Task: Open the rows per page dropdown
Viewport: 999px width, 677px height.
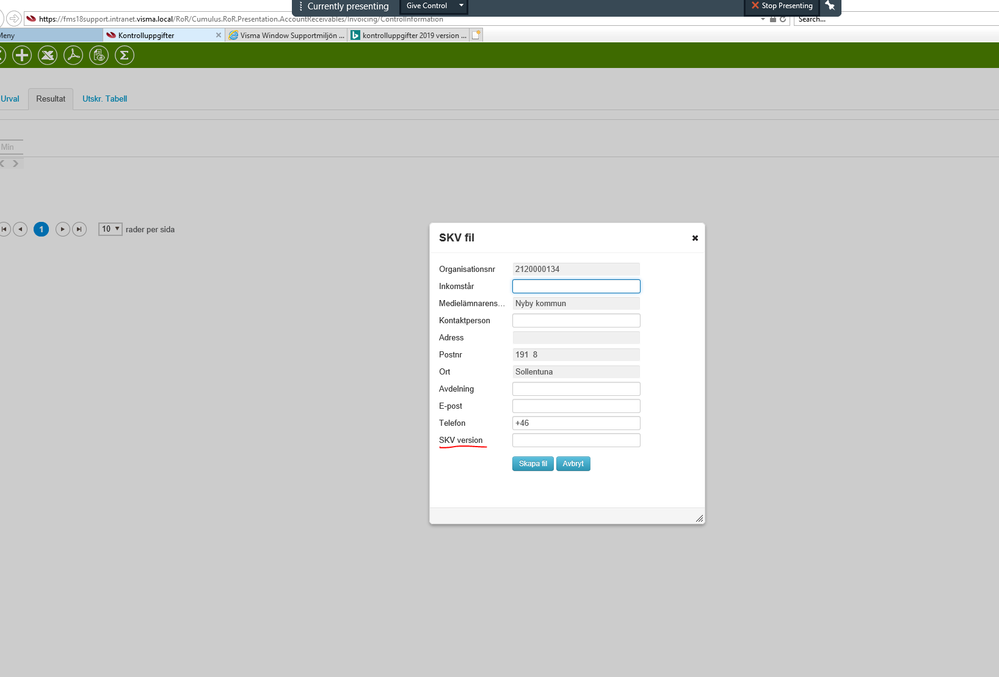Action: point(110,229)
